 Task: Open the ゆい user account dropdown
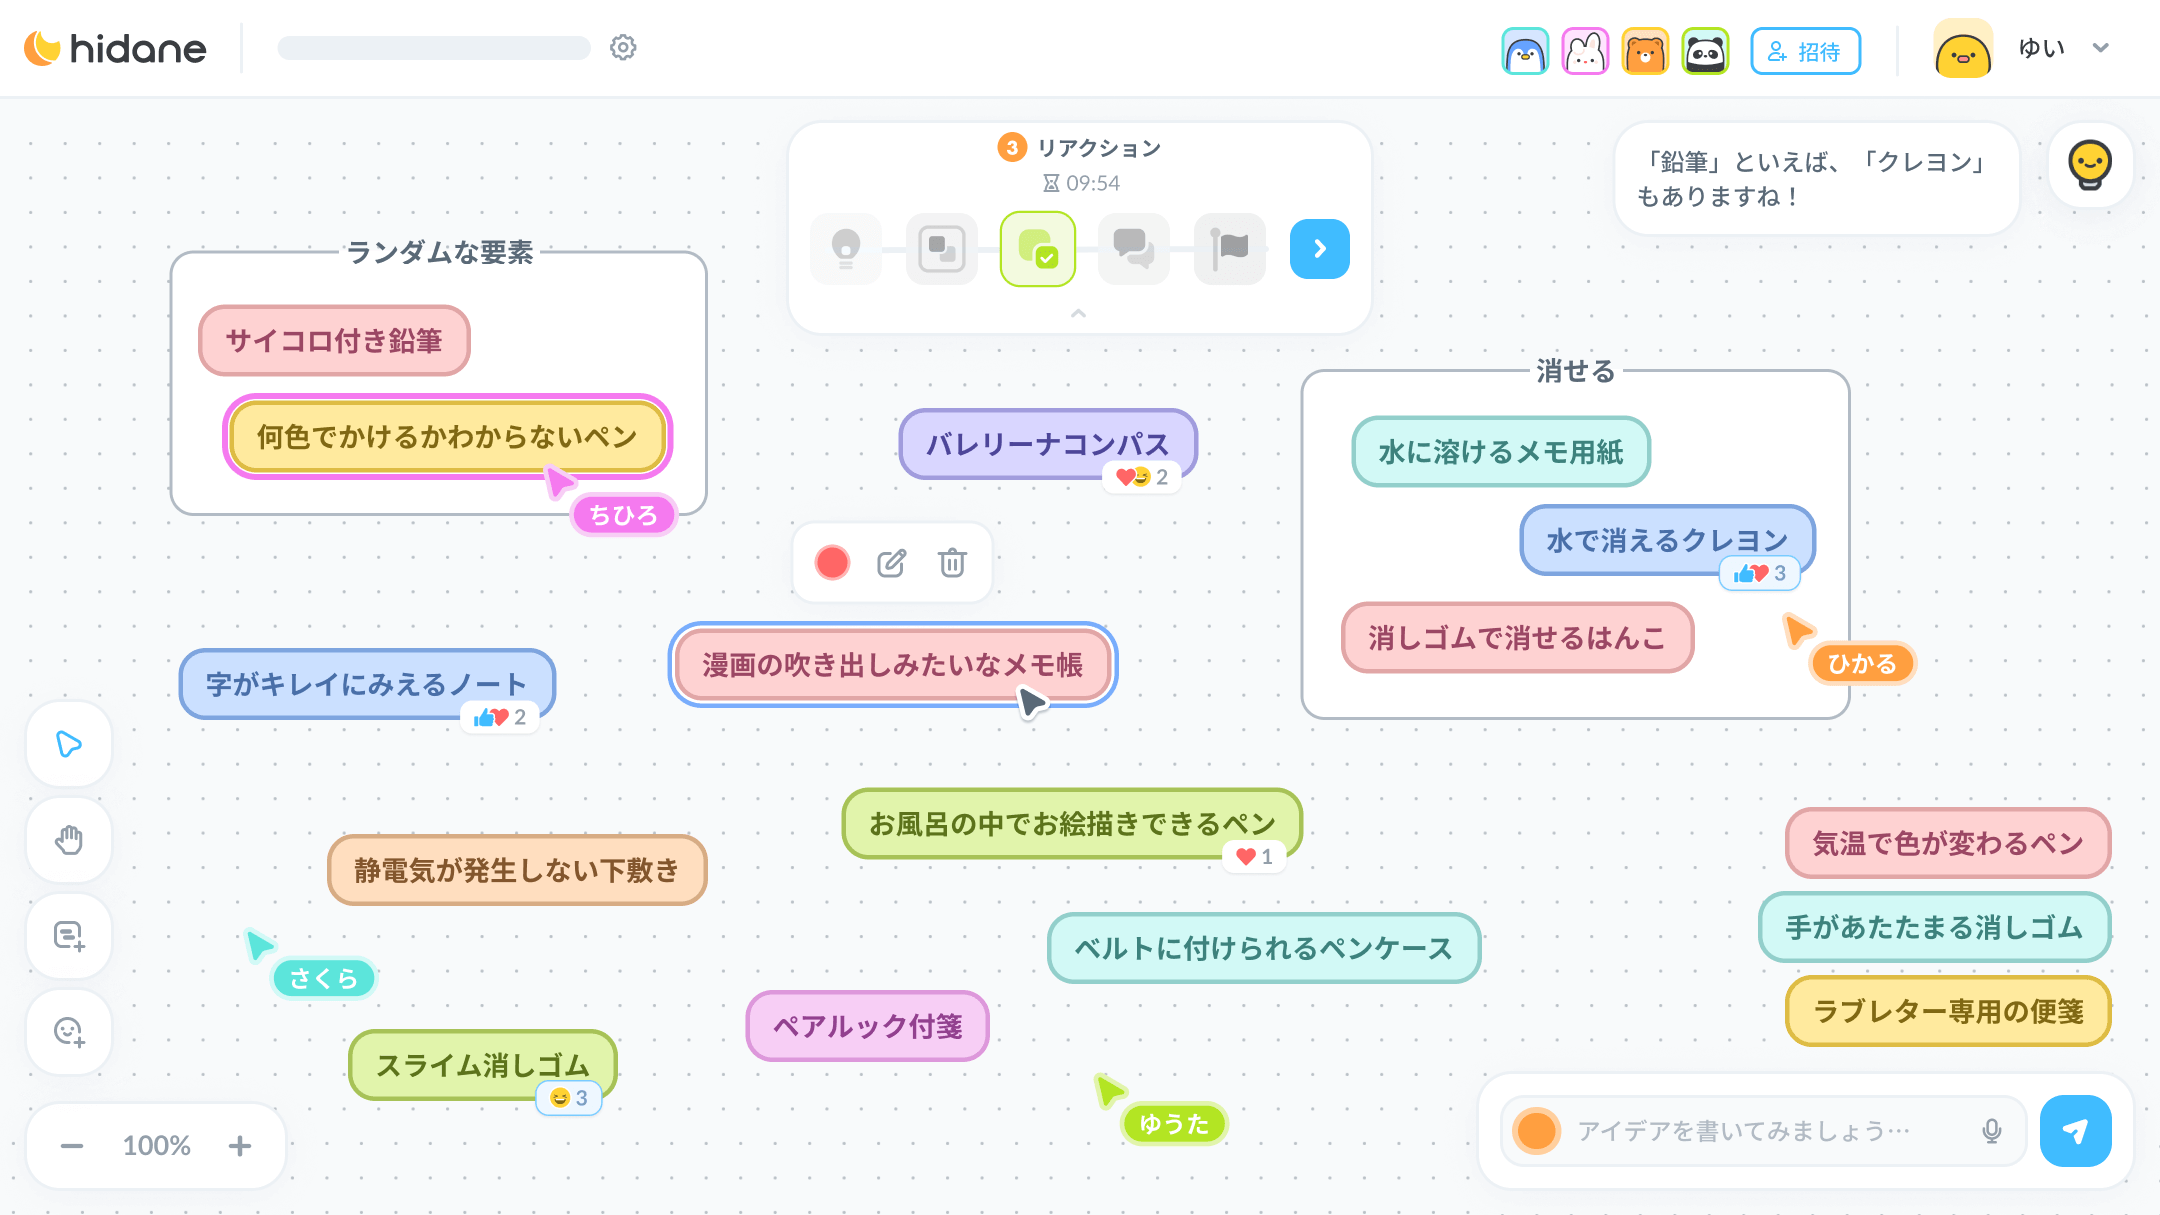[2100, 48]
